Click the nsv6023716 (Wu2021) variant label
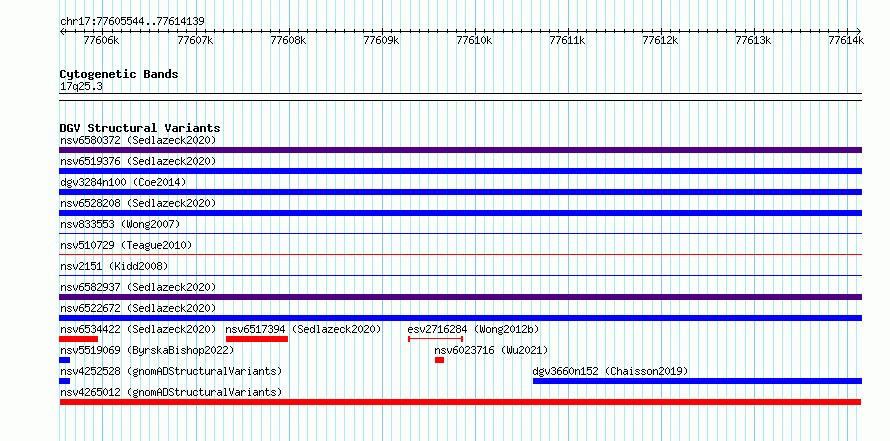Screen dimensions: 890x441 [x=491, y=350]
